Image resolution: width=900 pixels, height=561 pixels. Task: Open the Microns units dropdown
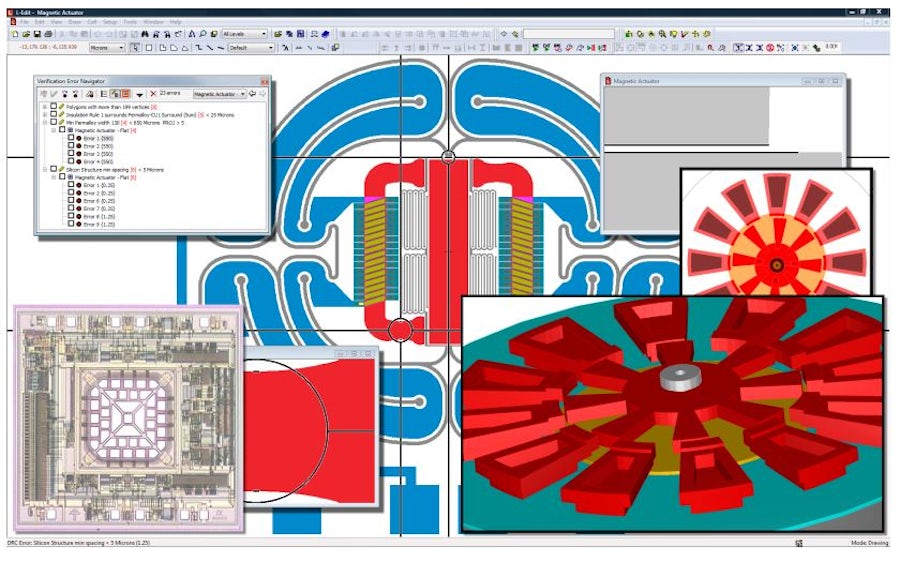click(107, 48)
